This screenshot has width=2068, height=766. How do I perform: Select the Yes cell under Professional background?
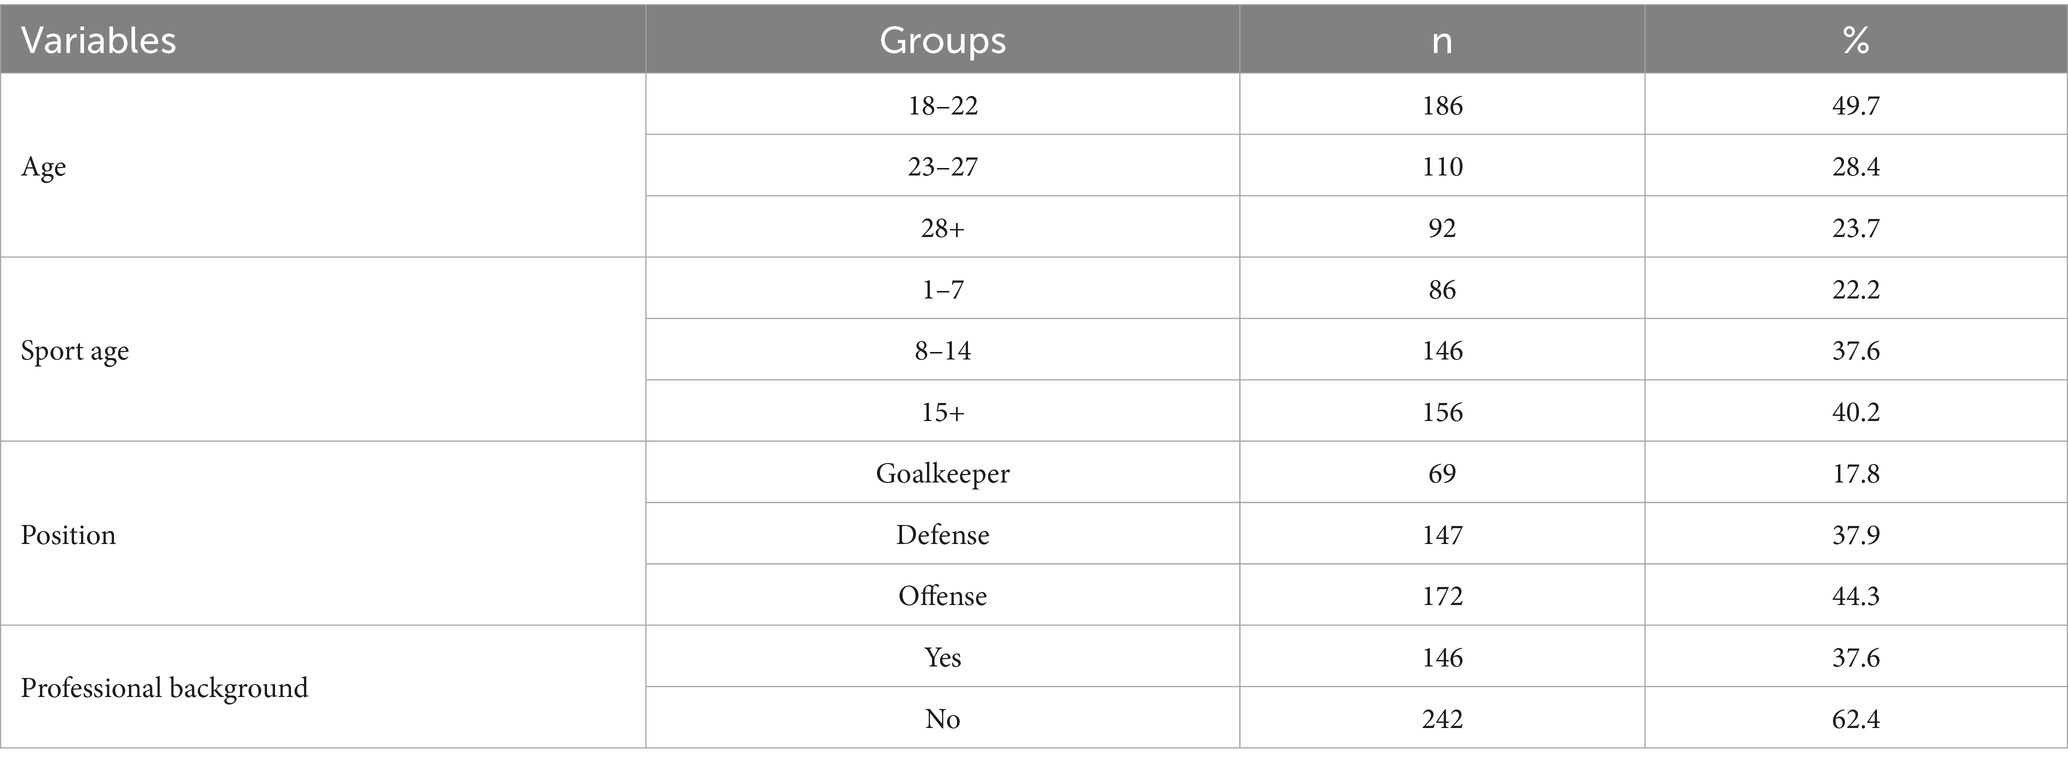942,657
